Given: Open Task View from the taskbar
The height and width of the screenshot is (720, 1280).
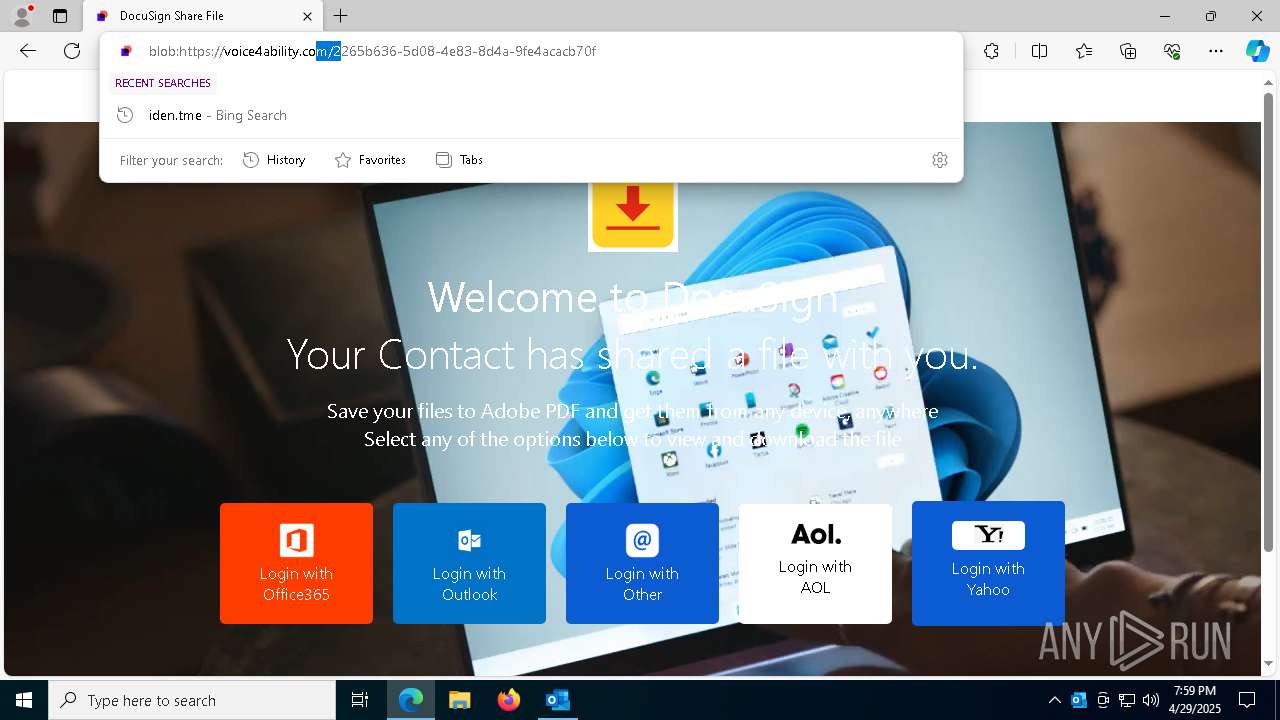Looking at the screenshot, I should click(360, 700).
